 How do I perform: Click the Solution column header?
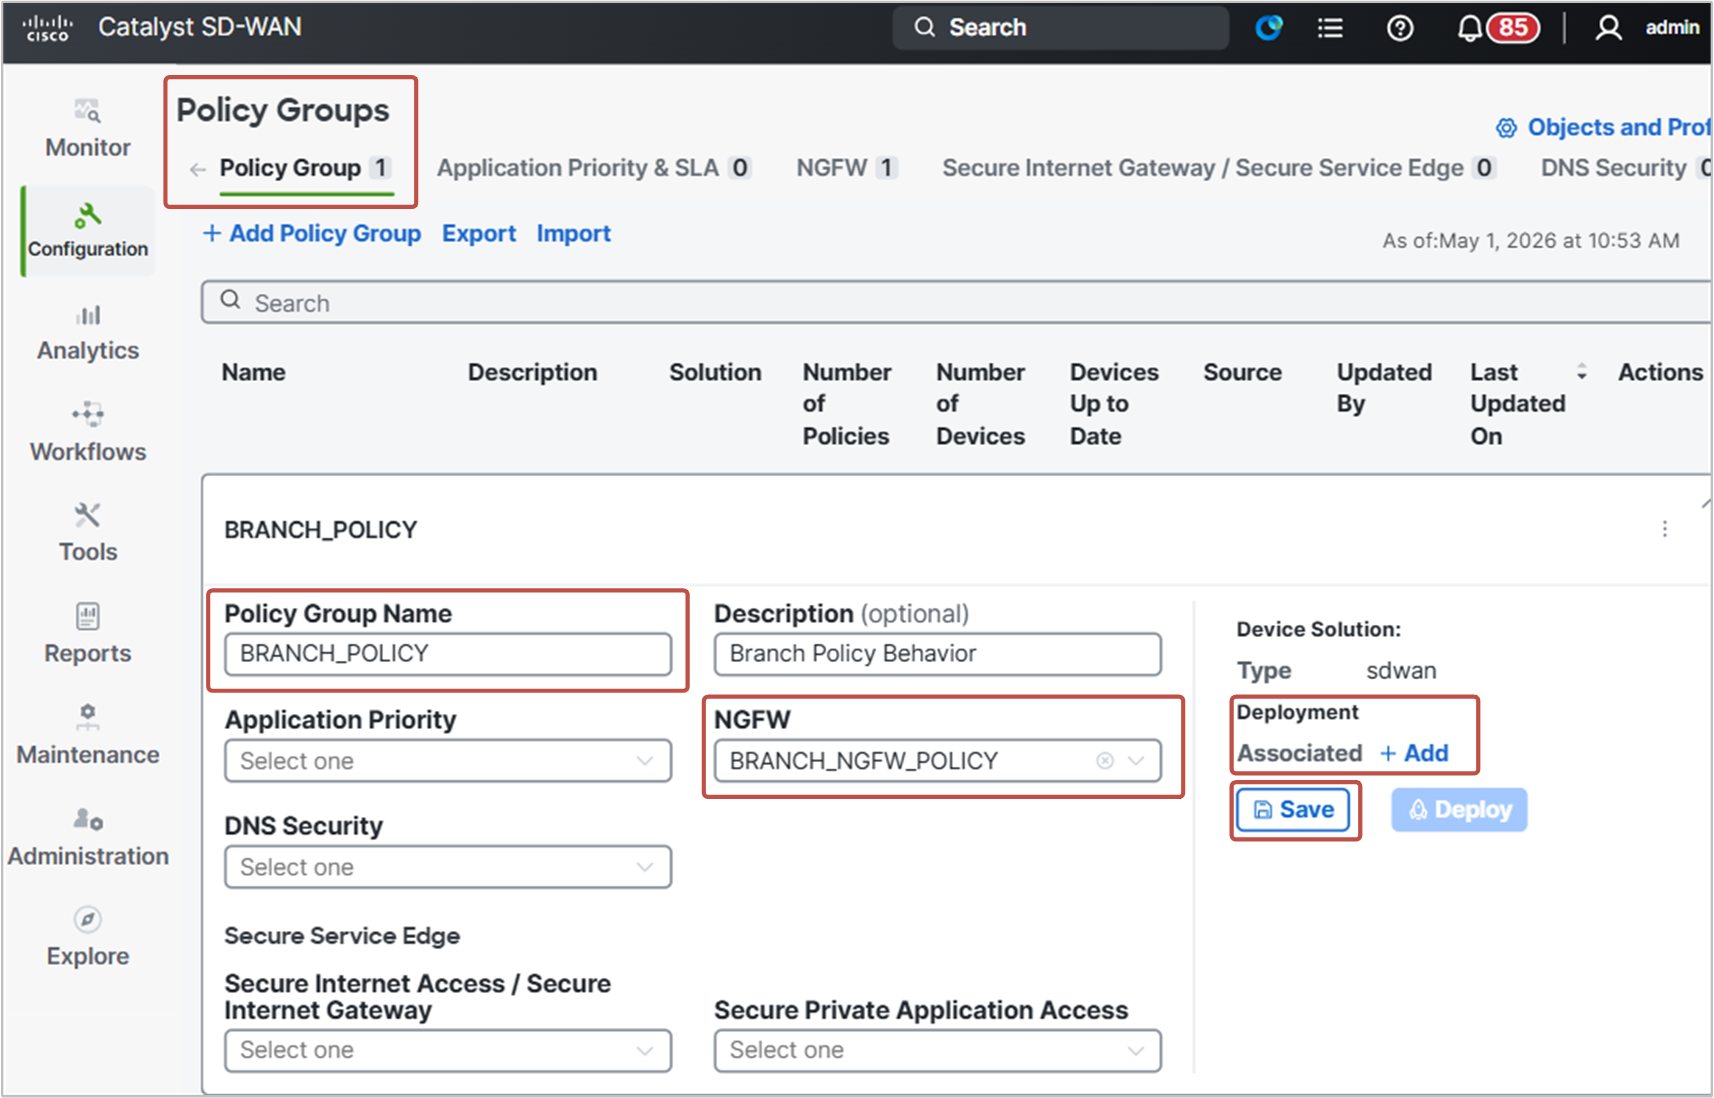point(715,372)
